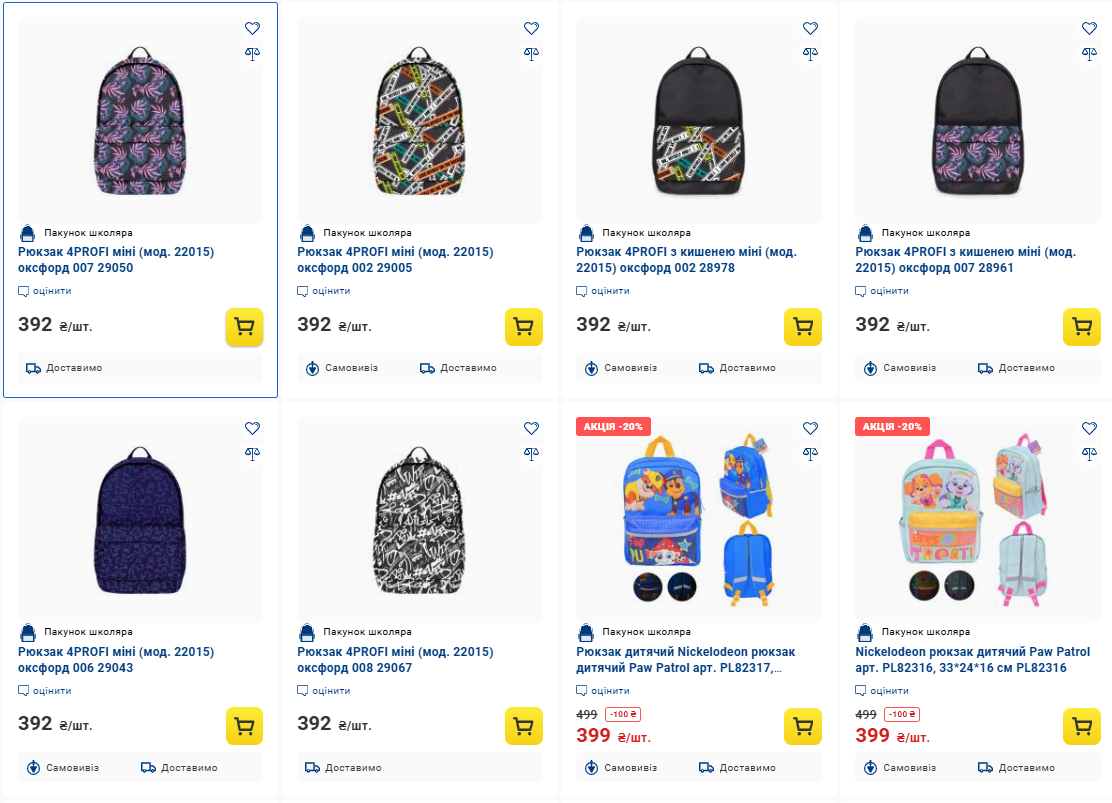
Task: Open Nickelodeon Paw Patrol PL82316 product title
Action: coord(972,659)
